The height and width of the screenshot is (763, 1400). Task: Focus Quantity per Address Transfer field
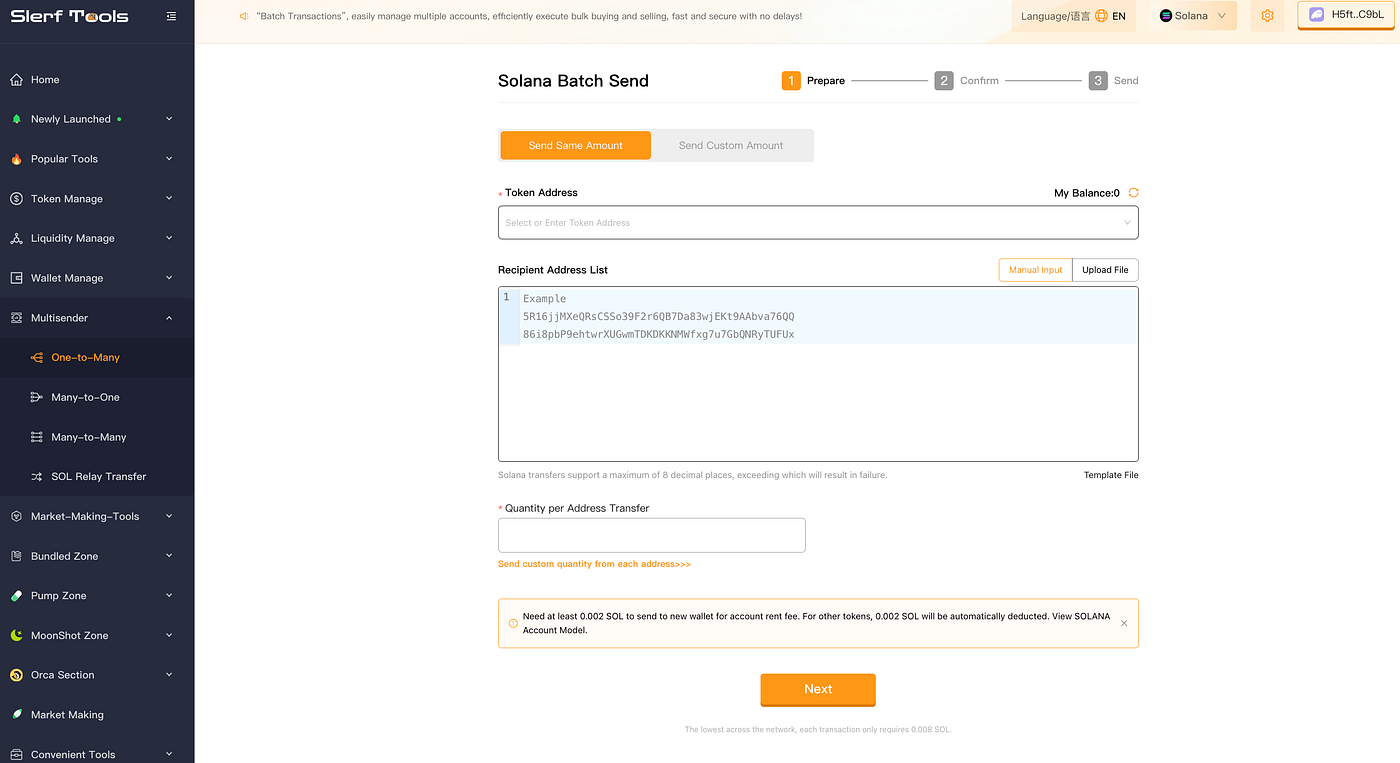point(652,535)
